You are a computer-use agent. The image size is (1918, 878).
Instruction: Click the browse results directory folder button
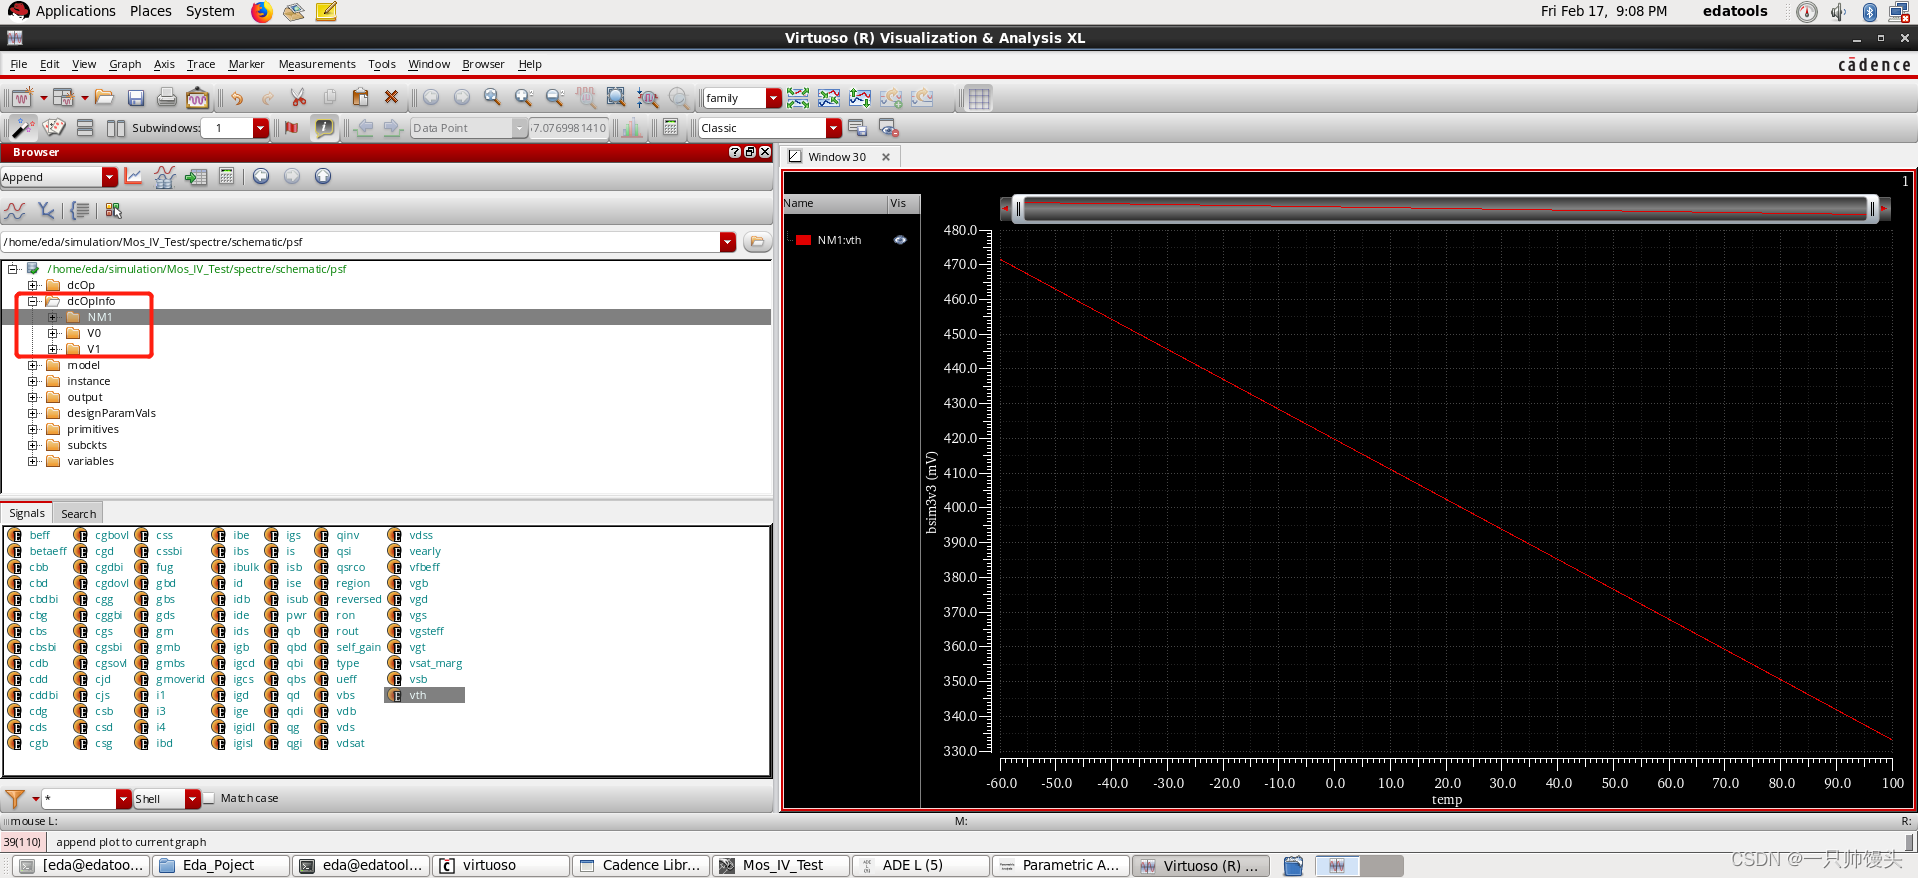point(757,242)
